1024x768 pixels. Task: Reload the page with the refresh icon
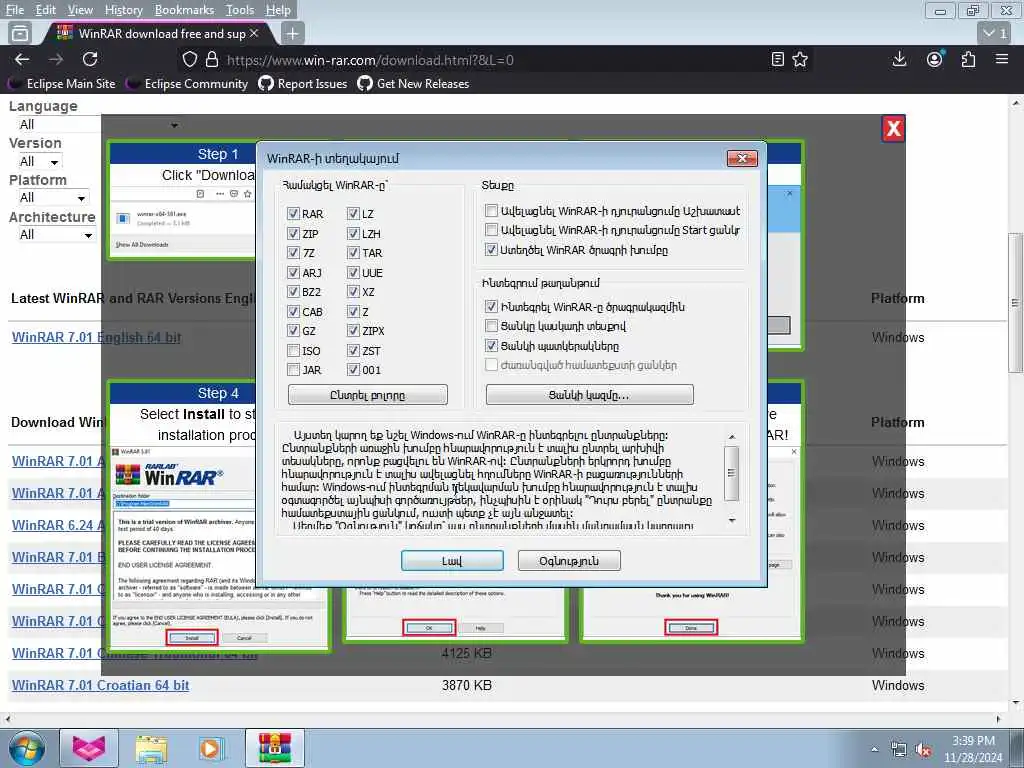(90, 59)
